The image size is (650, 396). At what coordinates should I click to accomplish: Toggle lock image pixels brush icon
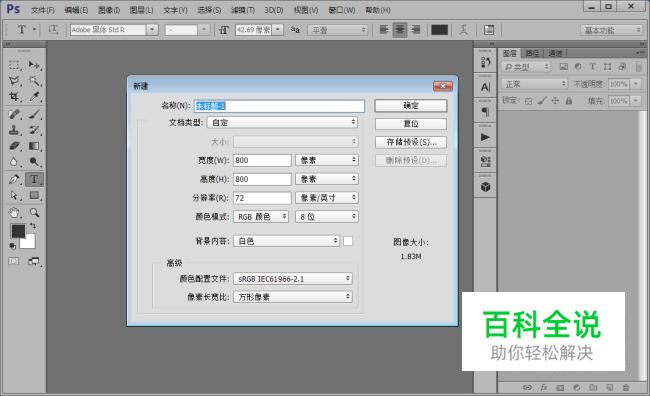pyautogui.click(x=541, y=101)
